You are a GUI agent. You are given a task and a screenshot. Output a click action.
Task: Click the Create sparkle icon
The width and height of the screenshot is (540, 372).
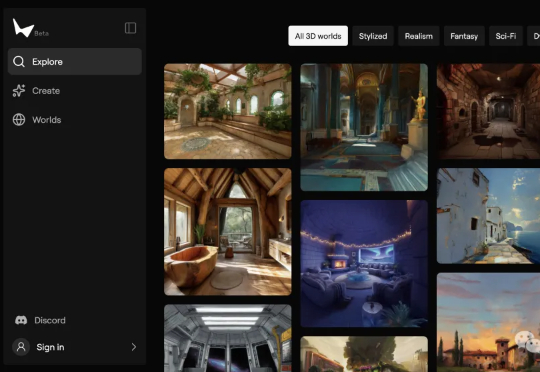(19, 91)
